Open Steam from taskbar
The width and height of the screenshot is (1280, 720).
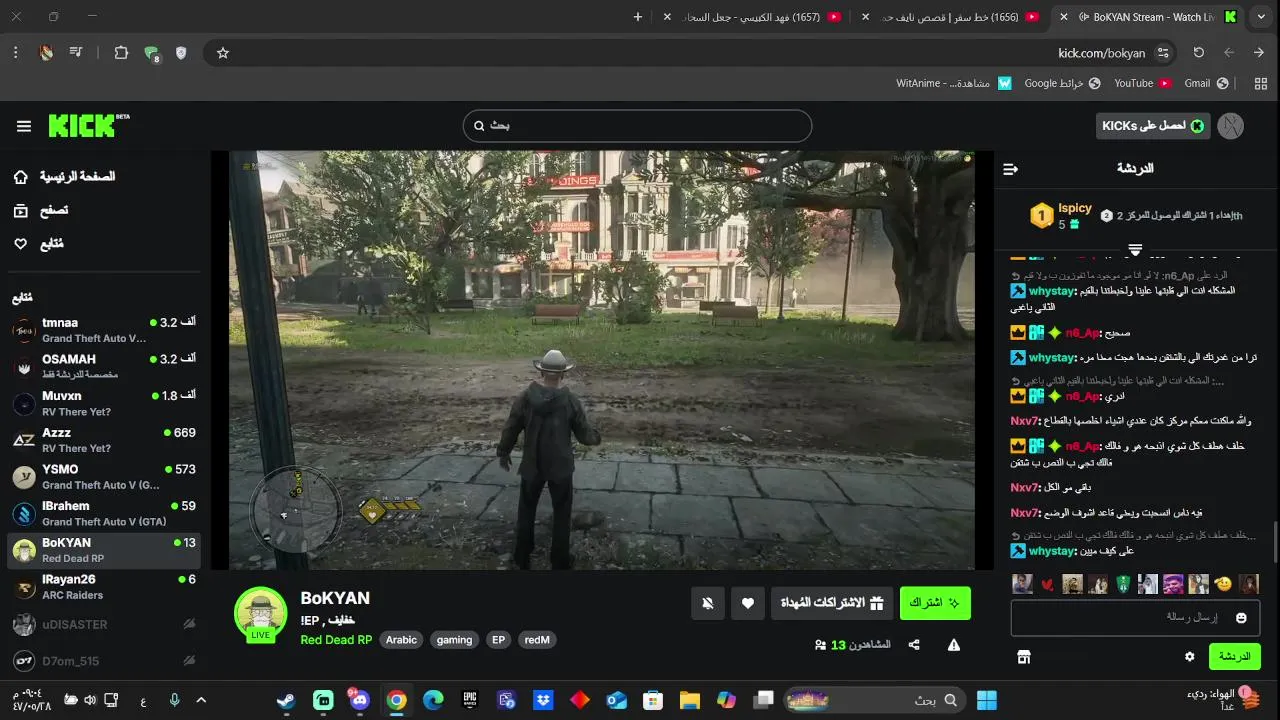[286, 700]
